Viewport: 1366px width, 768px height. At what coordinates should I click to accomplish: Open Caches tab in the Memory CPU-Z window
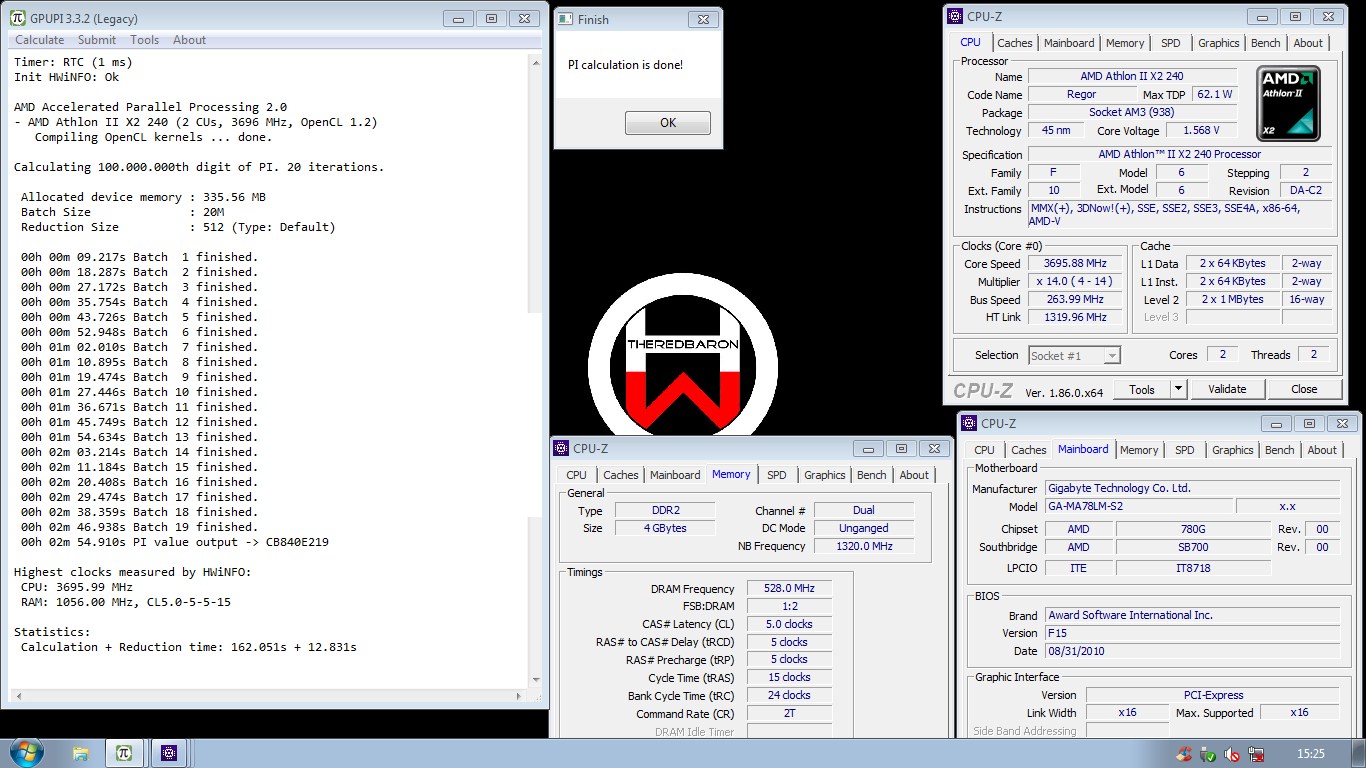620,475
